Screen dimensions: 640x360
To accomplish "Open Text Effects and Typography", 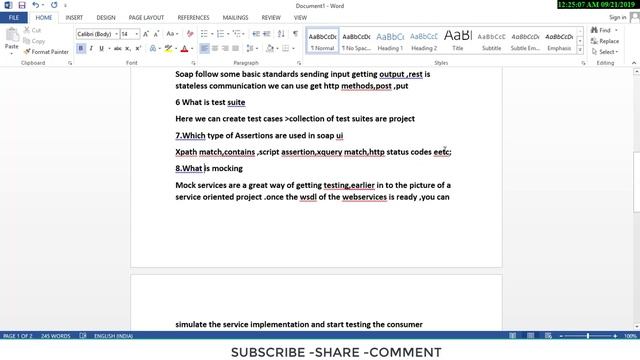I will pyautogui.click(x=153, y=49).
